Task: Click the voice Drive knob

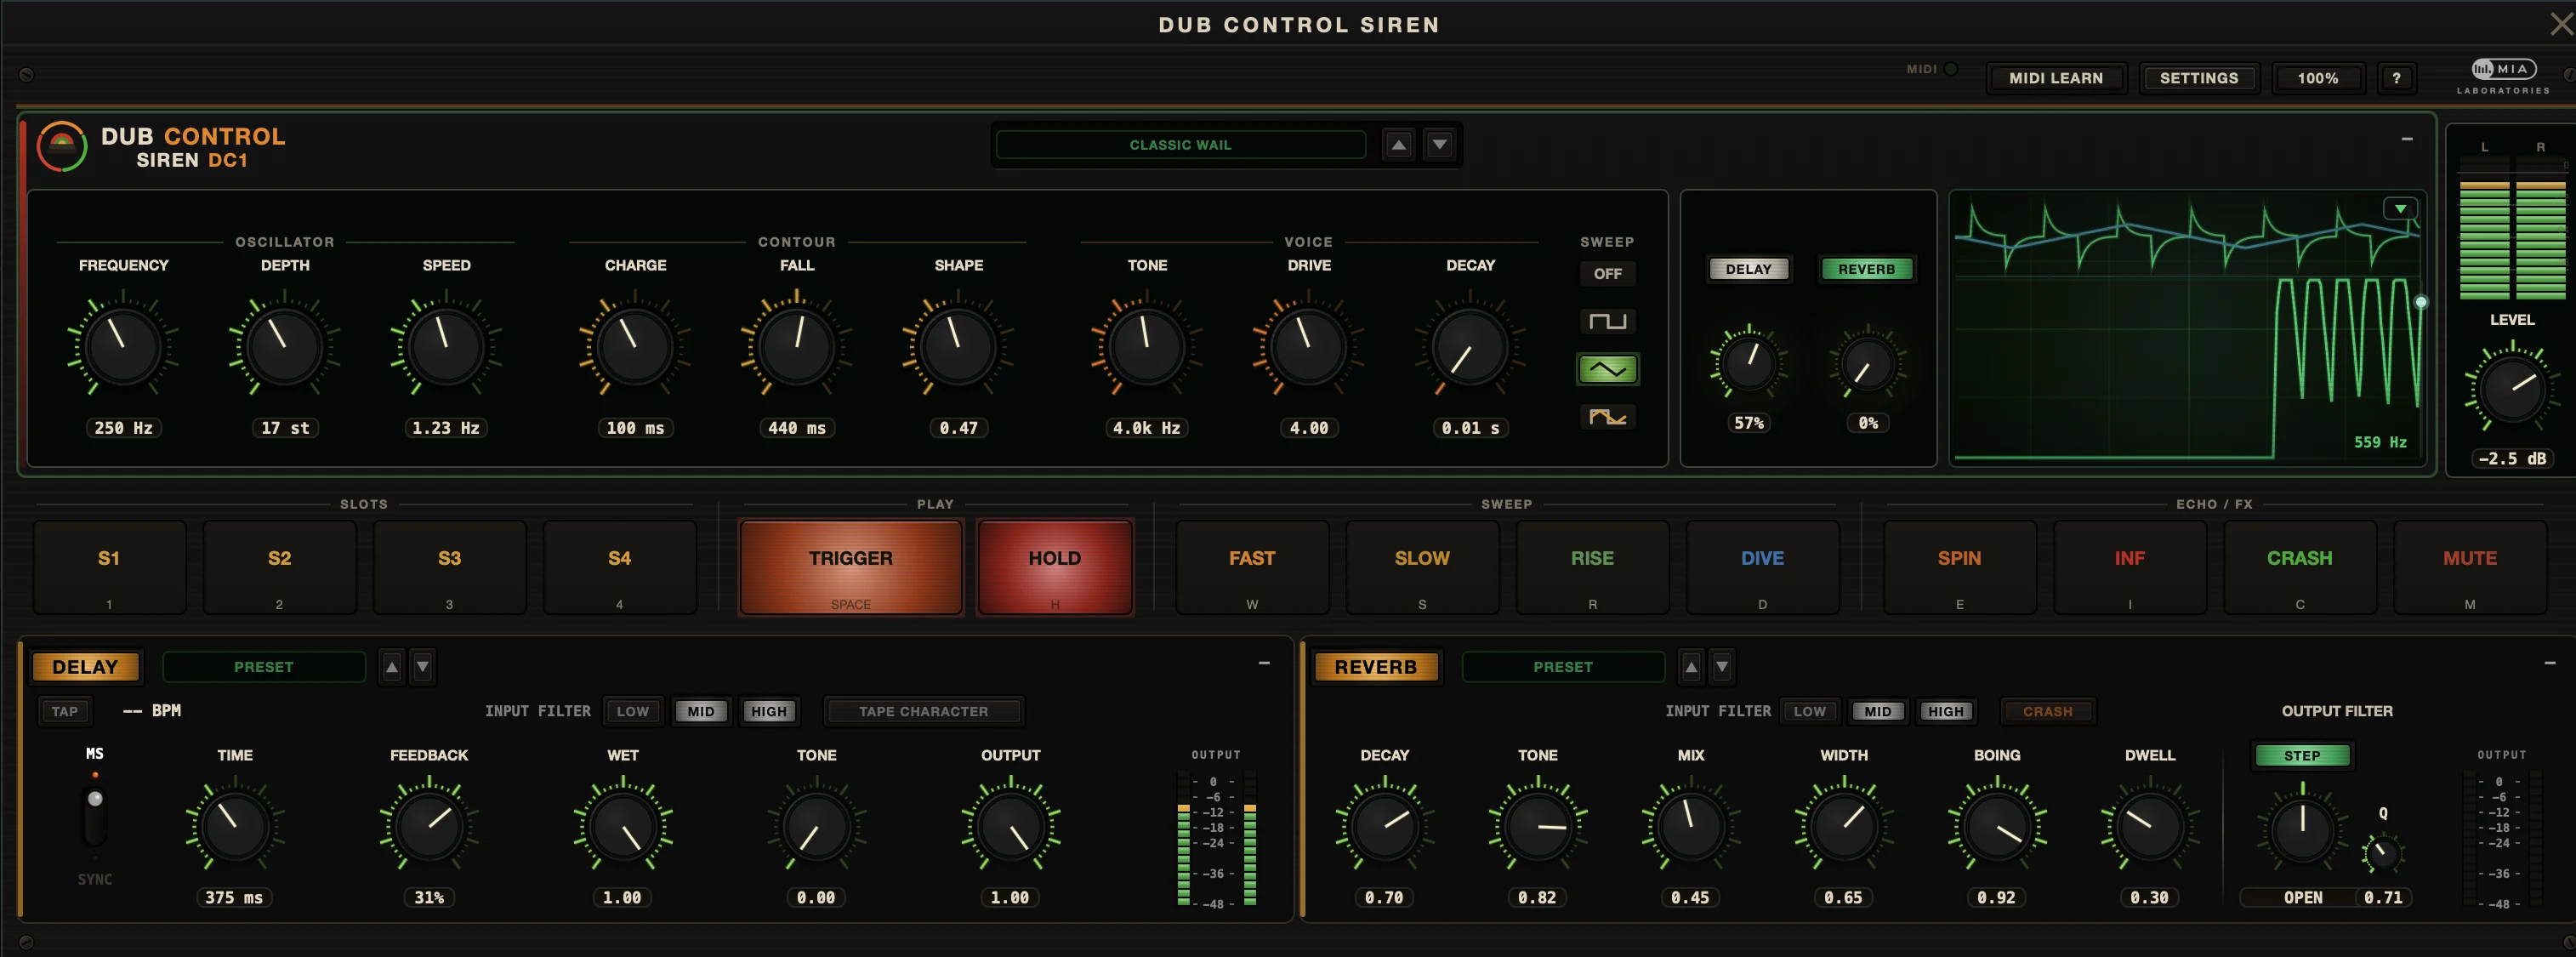Action: pyautogui.click(x=1309, y=346)
